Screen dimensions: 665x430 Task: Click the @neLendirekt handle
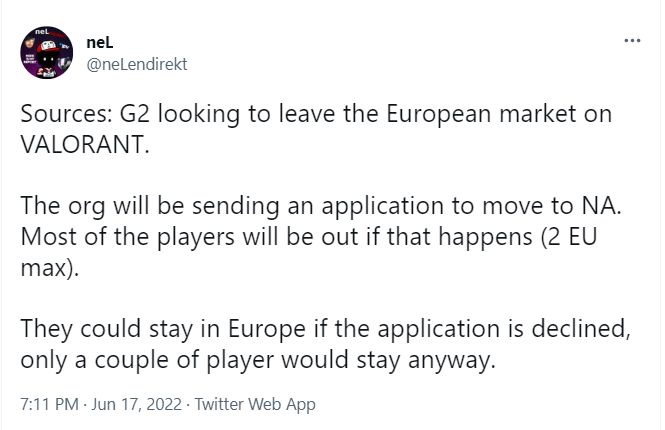[137, 64]
